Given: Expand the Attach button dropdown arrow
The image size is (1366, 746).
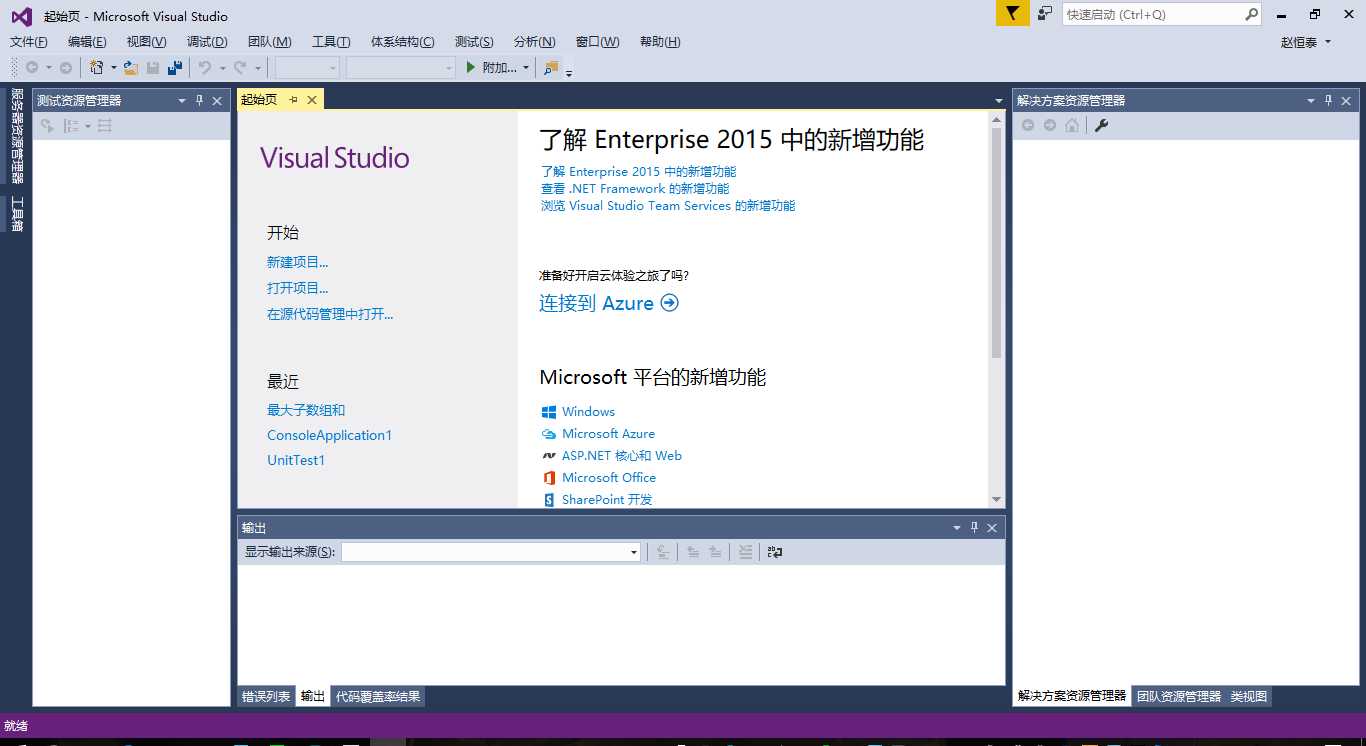Looking at the screenshot, I should (526, 68).
